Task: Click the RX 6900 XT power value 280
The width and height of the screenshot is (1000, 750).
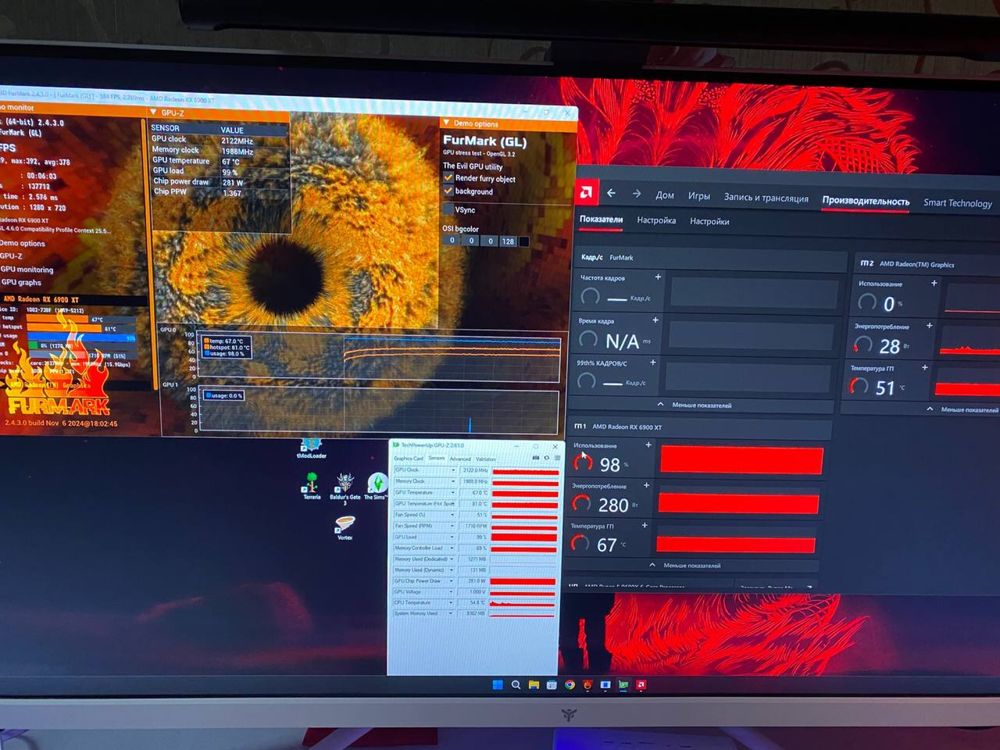Action: click(613, 505)
